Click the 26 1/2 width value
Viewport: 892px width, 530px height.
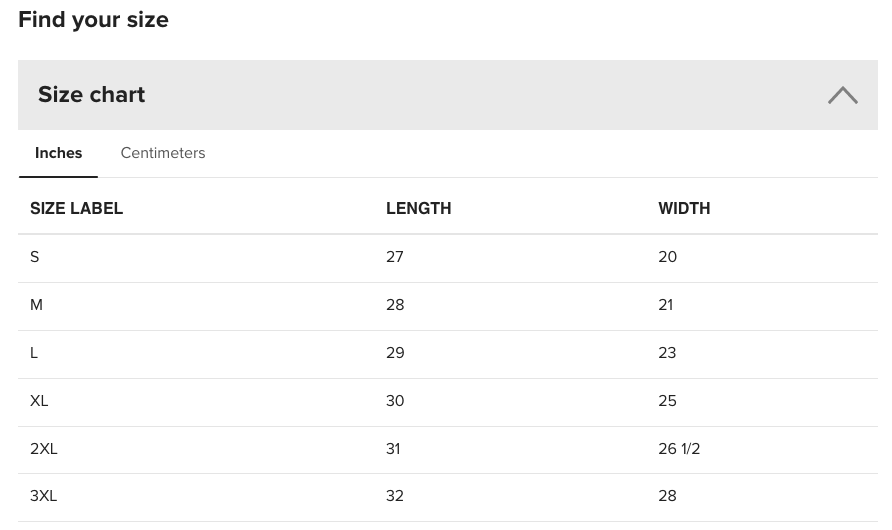[x=679, y=449]
